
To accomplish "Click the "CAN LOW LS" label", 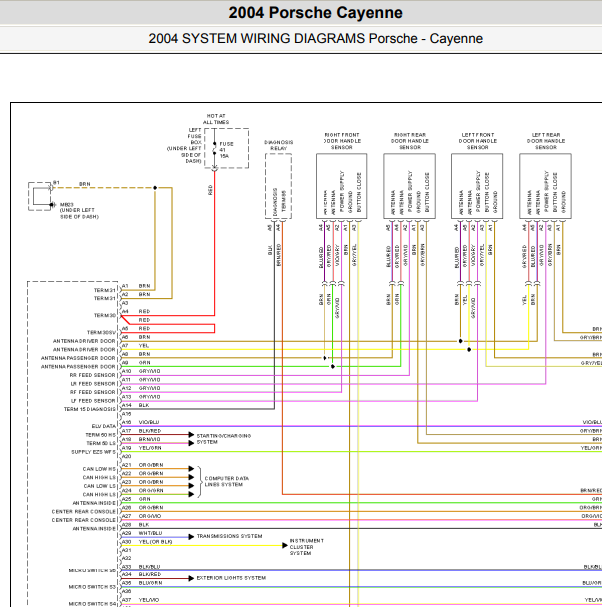I will (x=100, y=486).
